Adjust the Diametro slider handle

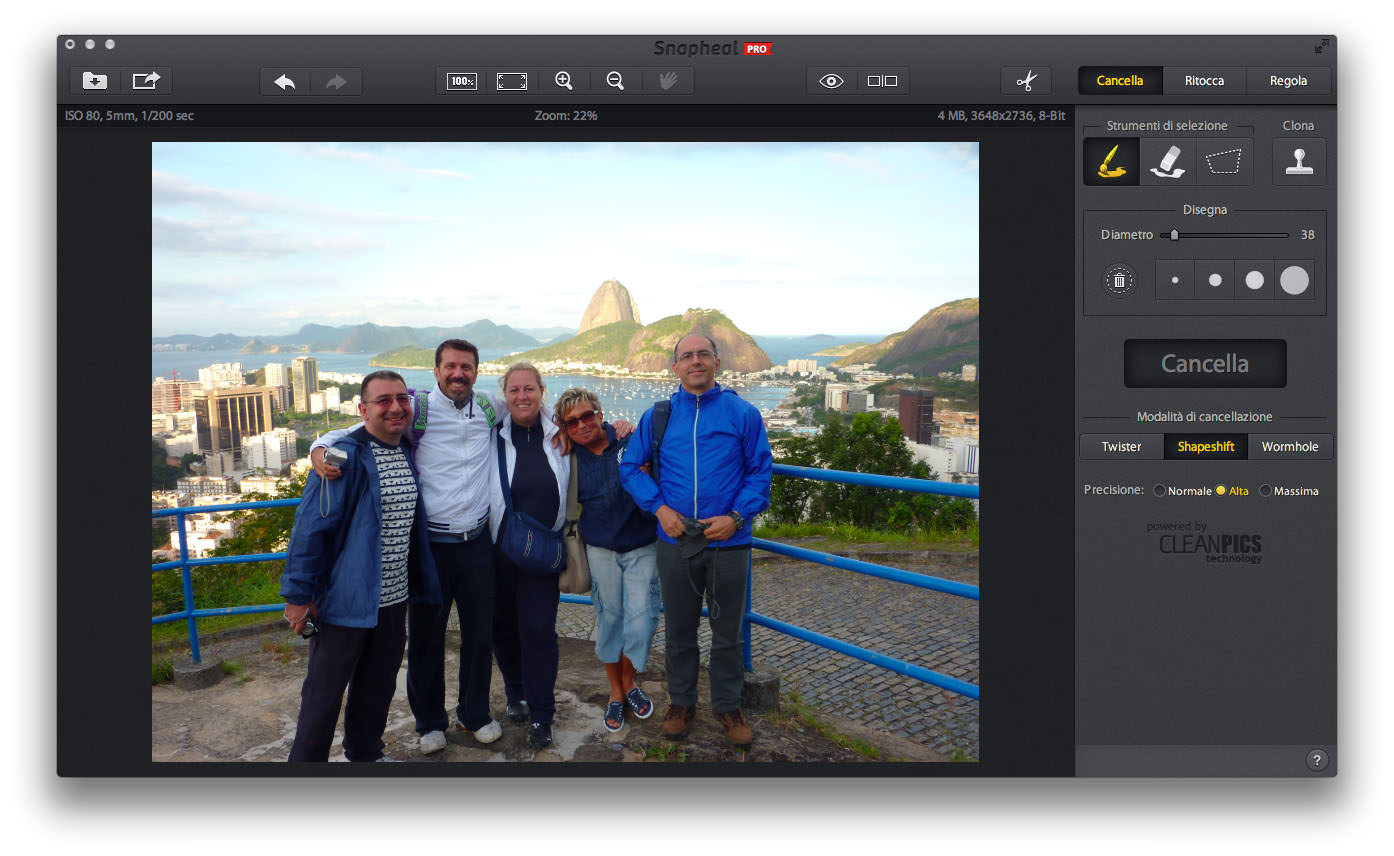click(1174, 235)
